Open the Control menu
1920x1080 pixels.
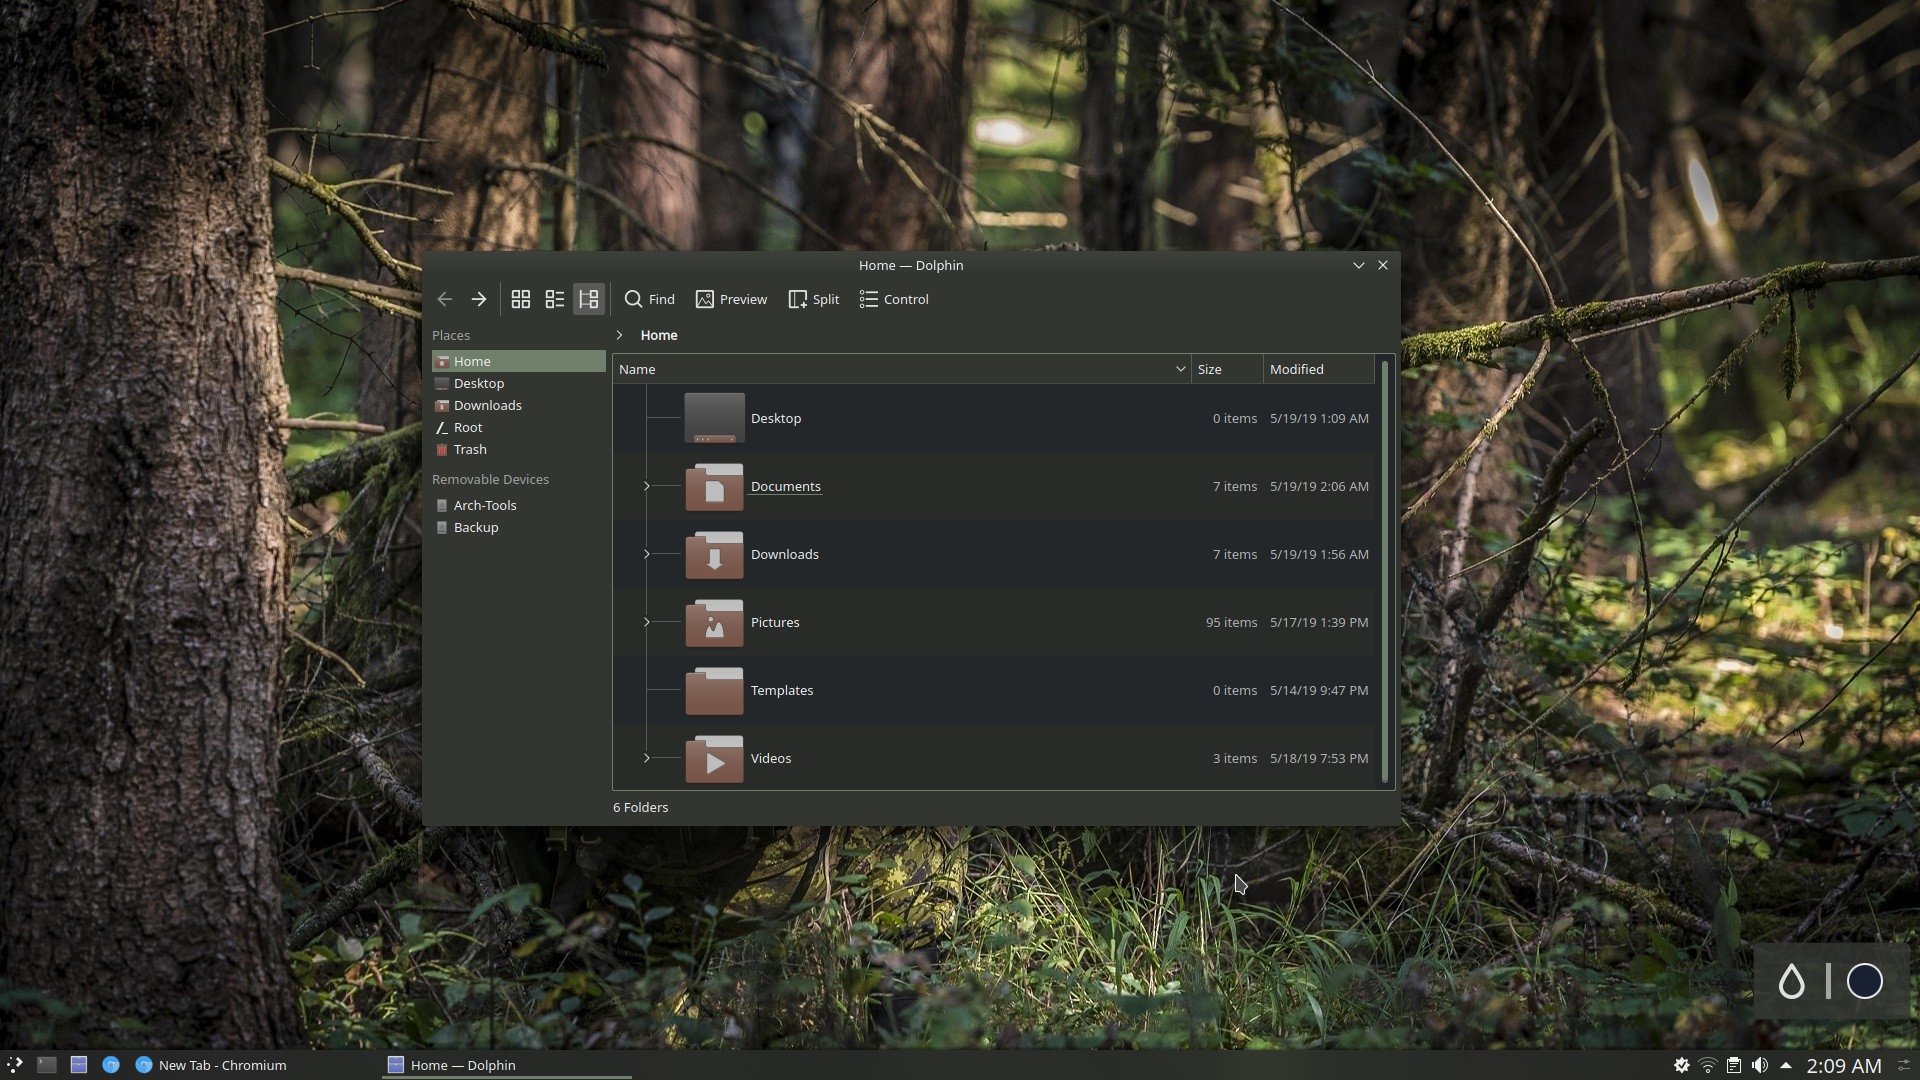pyautogui.click(x=894, y=299)
